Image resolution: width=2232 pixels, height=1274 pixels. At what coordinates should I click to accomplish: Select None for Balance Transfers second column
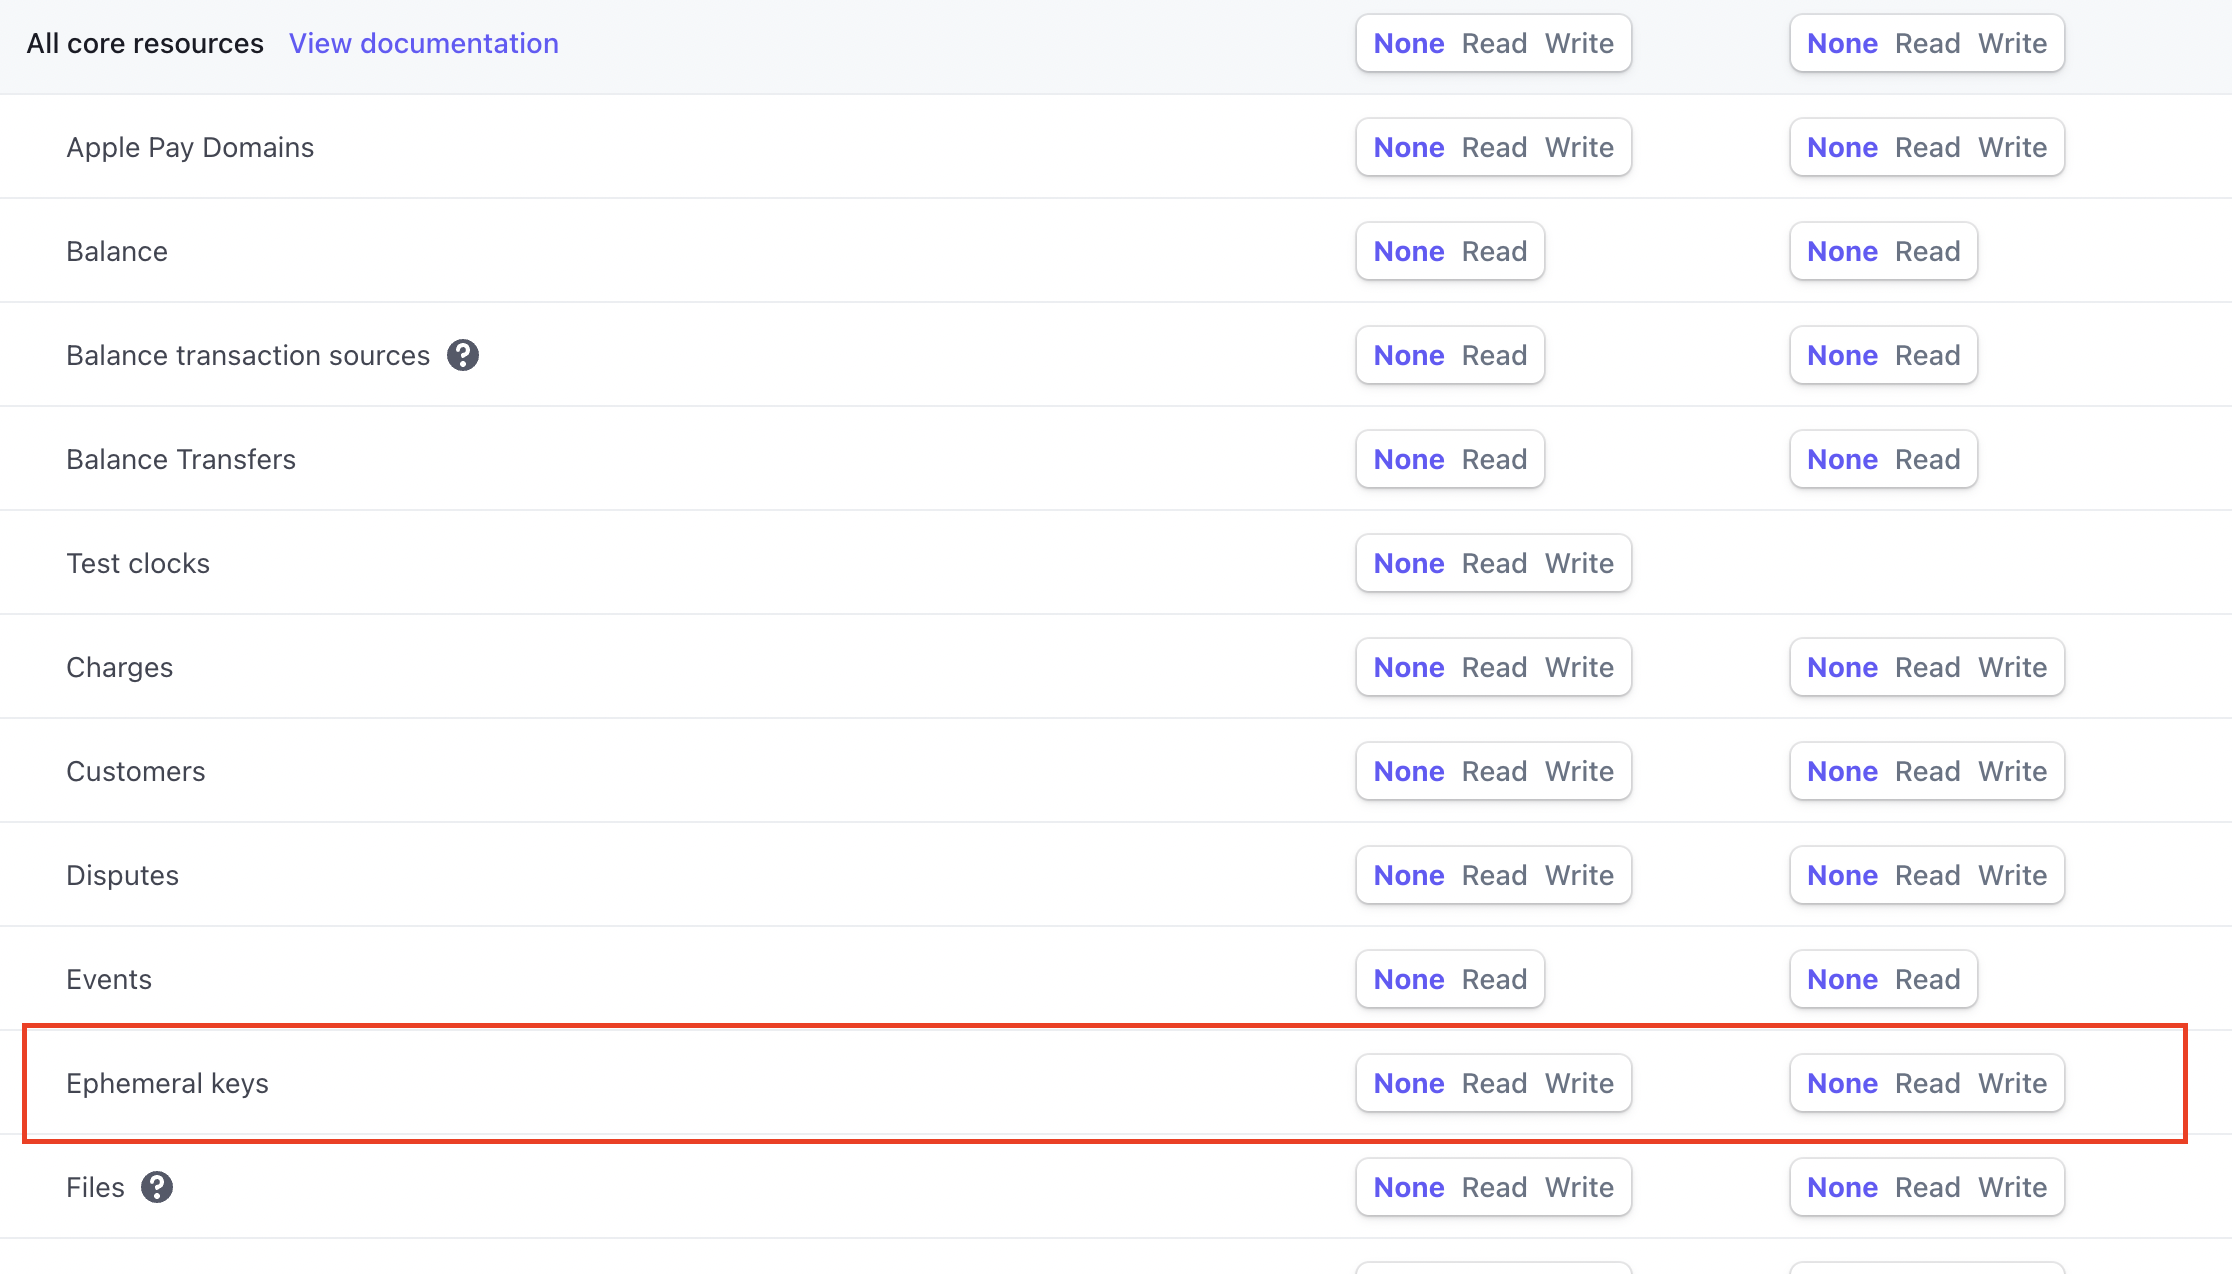click(1842, 459)
